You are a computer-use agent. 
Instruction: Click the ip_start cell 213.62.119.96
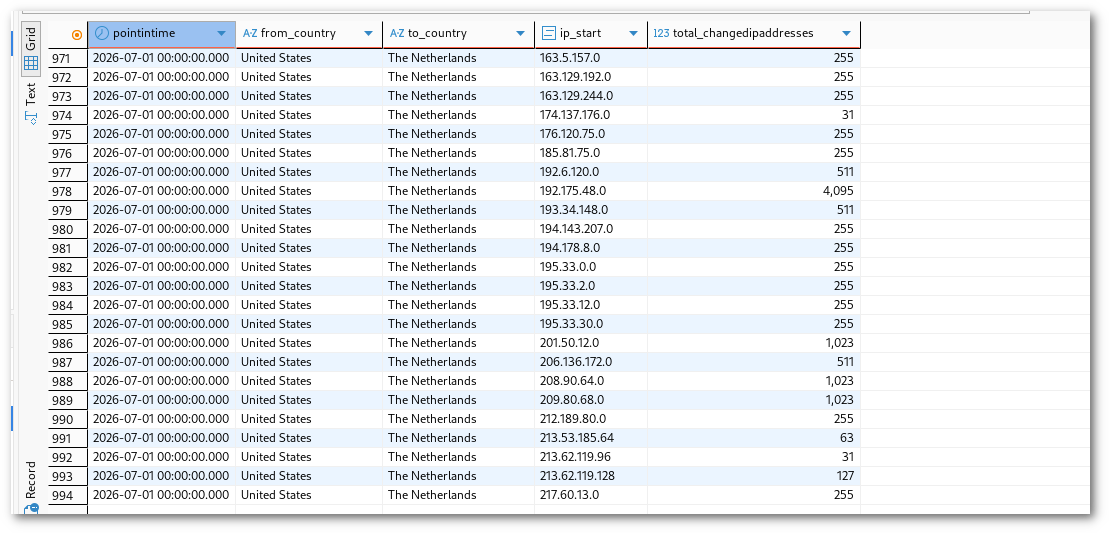click(x=591, y=457)
